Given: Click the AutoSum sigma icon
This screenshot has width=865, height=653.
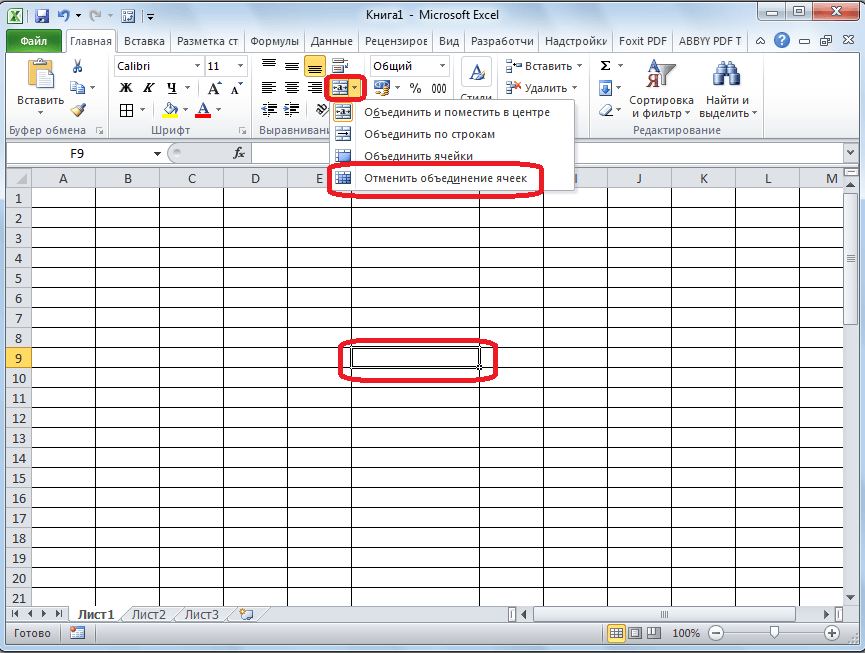Looking at the screenshot, I should 605,66.
